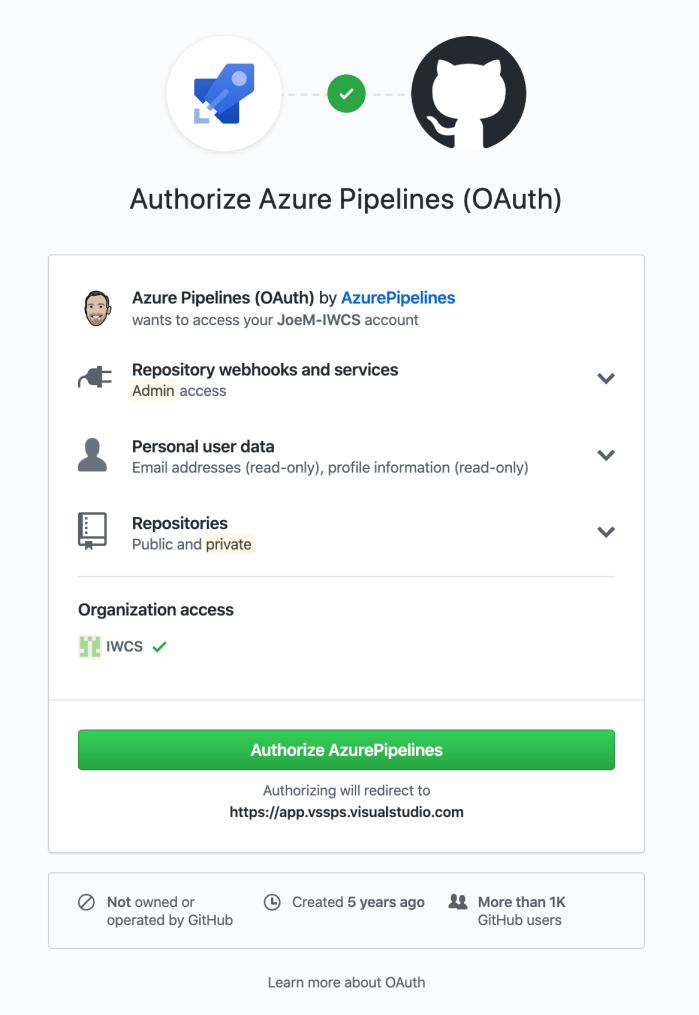The width and height of the screenshot is (699, 1015).
Task: Expand Repository webhooks and services details
Action: 605,379
